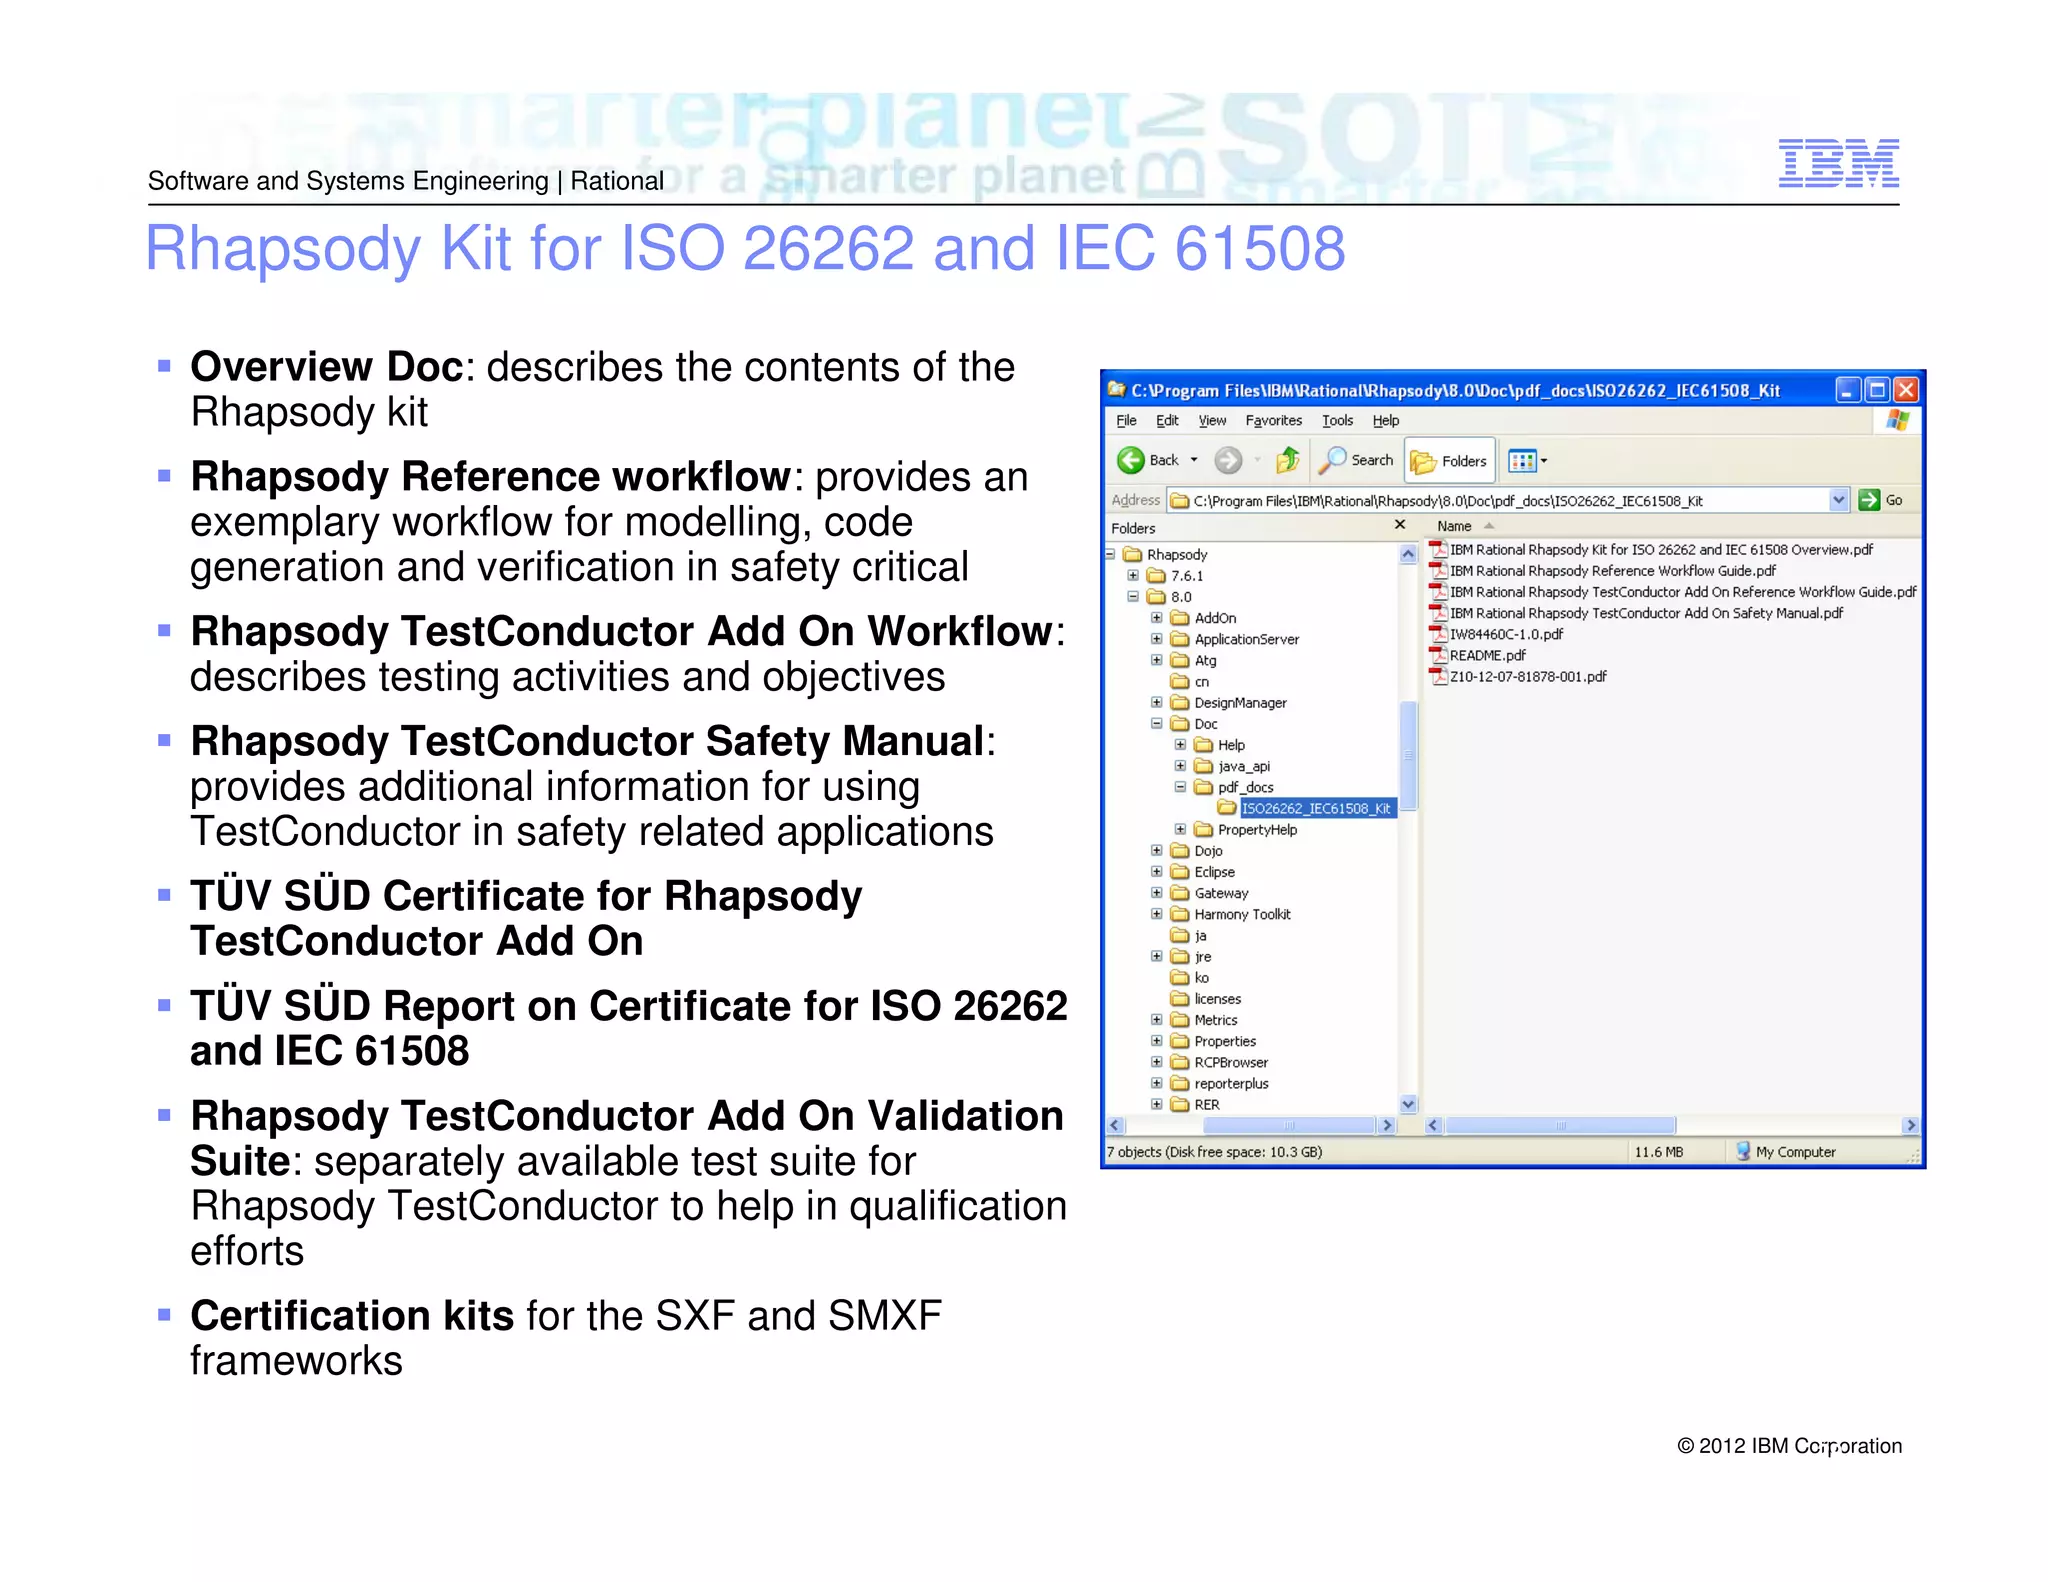
Task: Open the Edit menu
Action: (x=1167, y=420)
